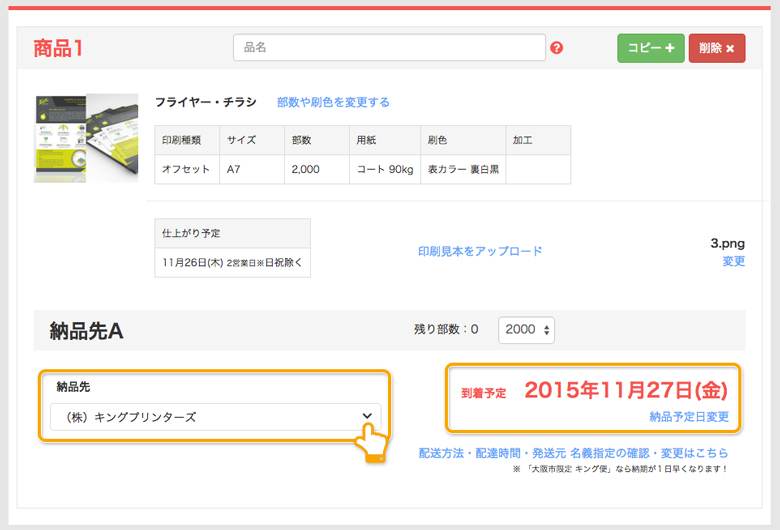Click the 2015年11月27日(金) arrival date
Screen dimensions: 780x530
tap(625, 390)
